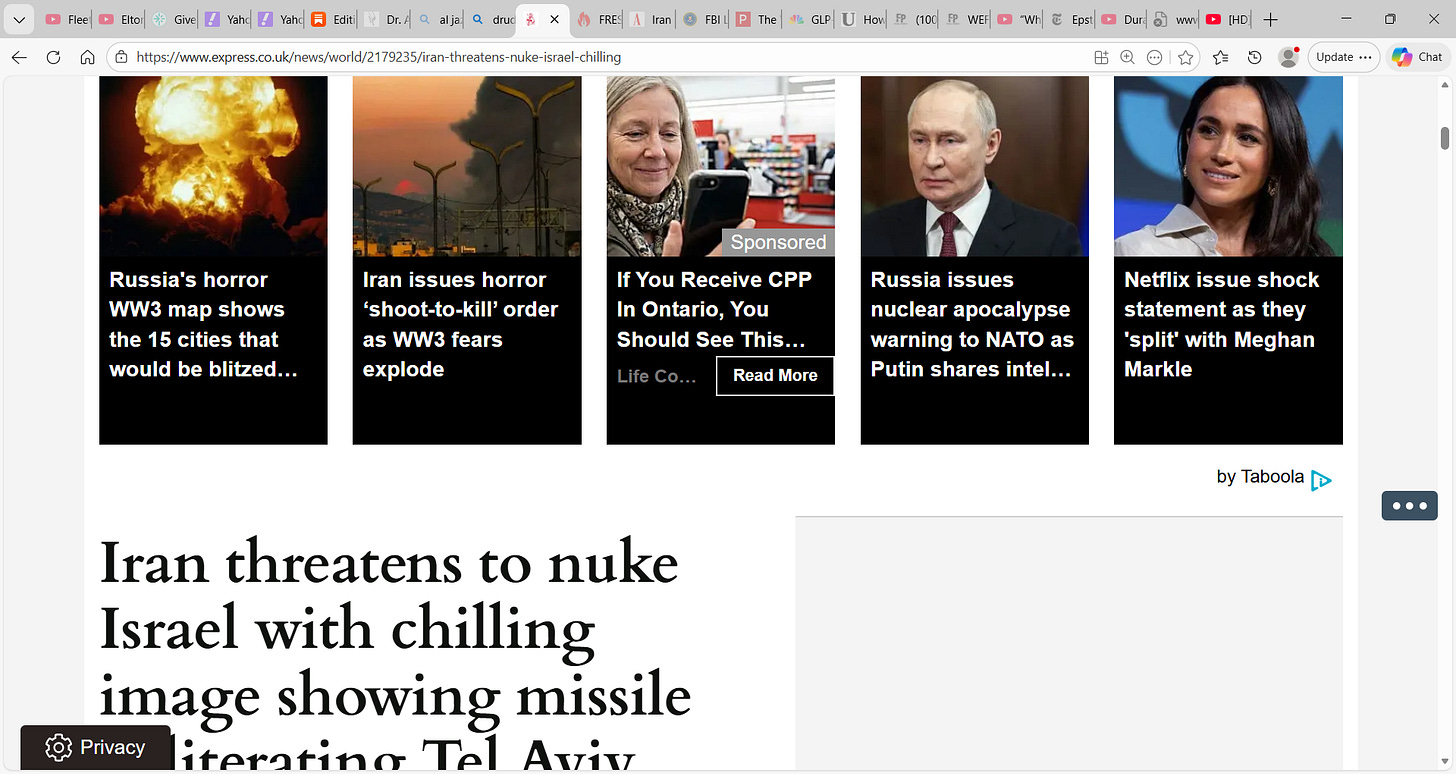The width and height of the screenshot is (1456, 774).
Task: Switch to the '[HD]' YouTube tab
Action: pos(1227,19)
